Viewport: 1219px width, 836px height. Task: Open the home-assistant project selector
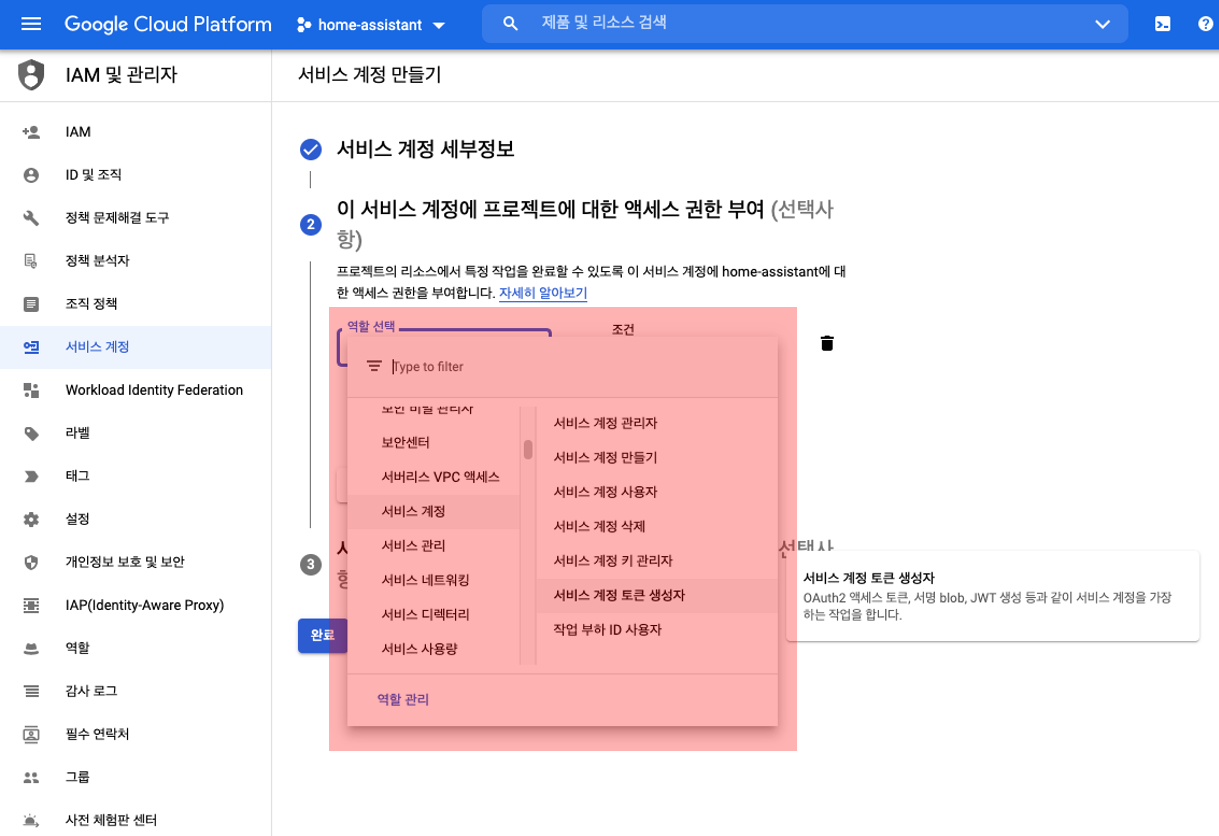371,25
